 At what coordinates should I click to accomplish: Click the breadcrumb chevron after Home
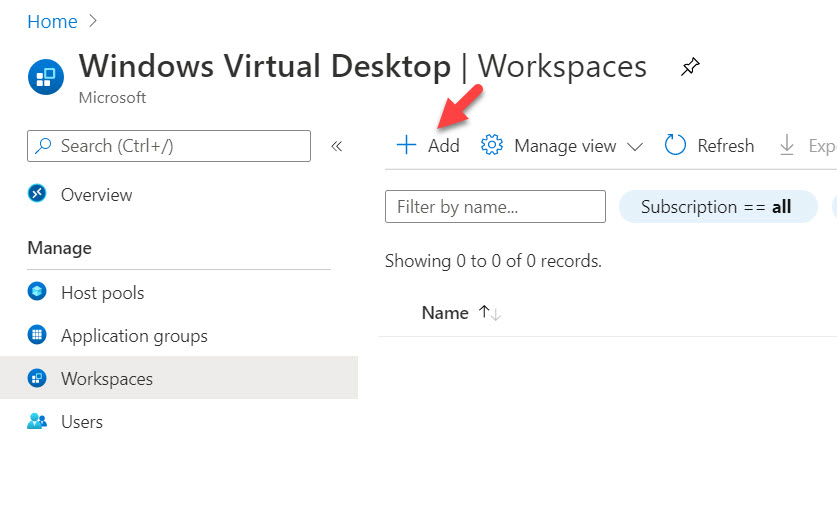(93, 21)
